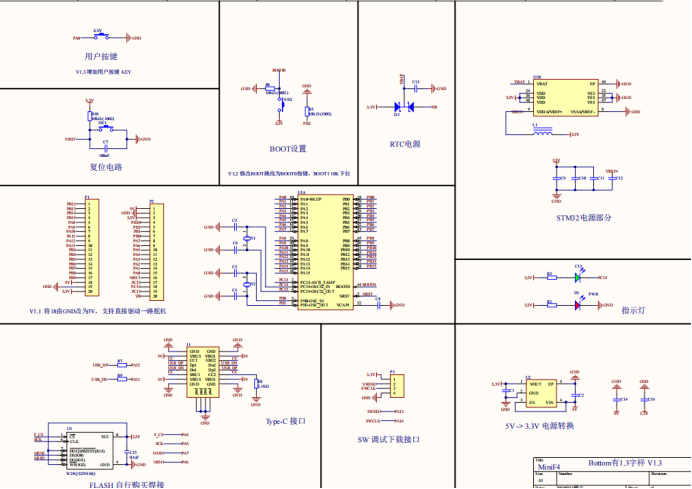Image resolution: width=692 pixels, height=489 pixels.
Task: Select the R10 pull-up resistor in reset circuit
Action: [x=90, y=116]
